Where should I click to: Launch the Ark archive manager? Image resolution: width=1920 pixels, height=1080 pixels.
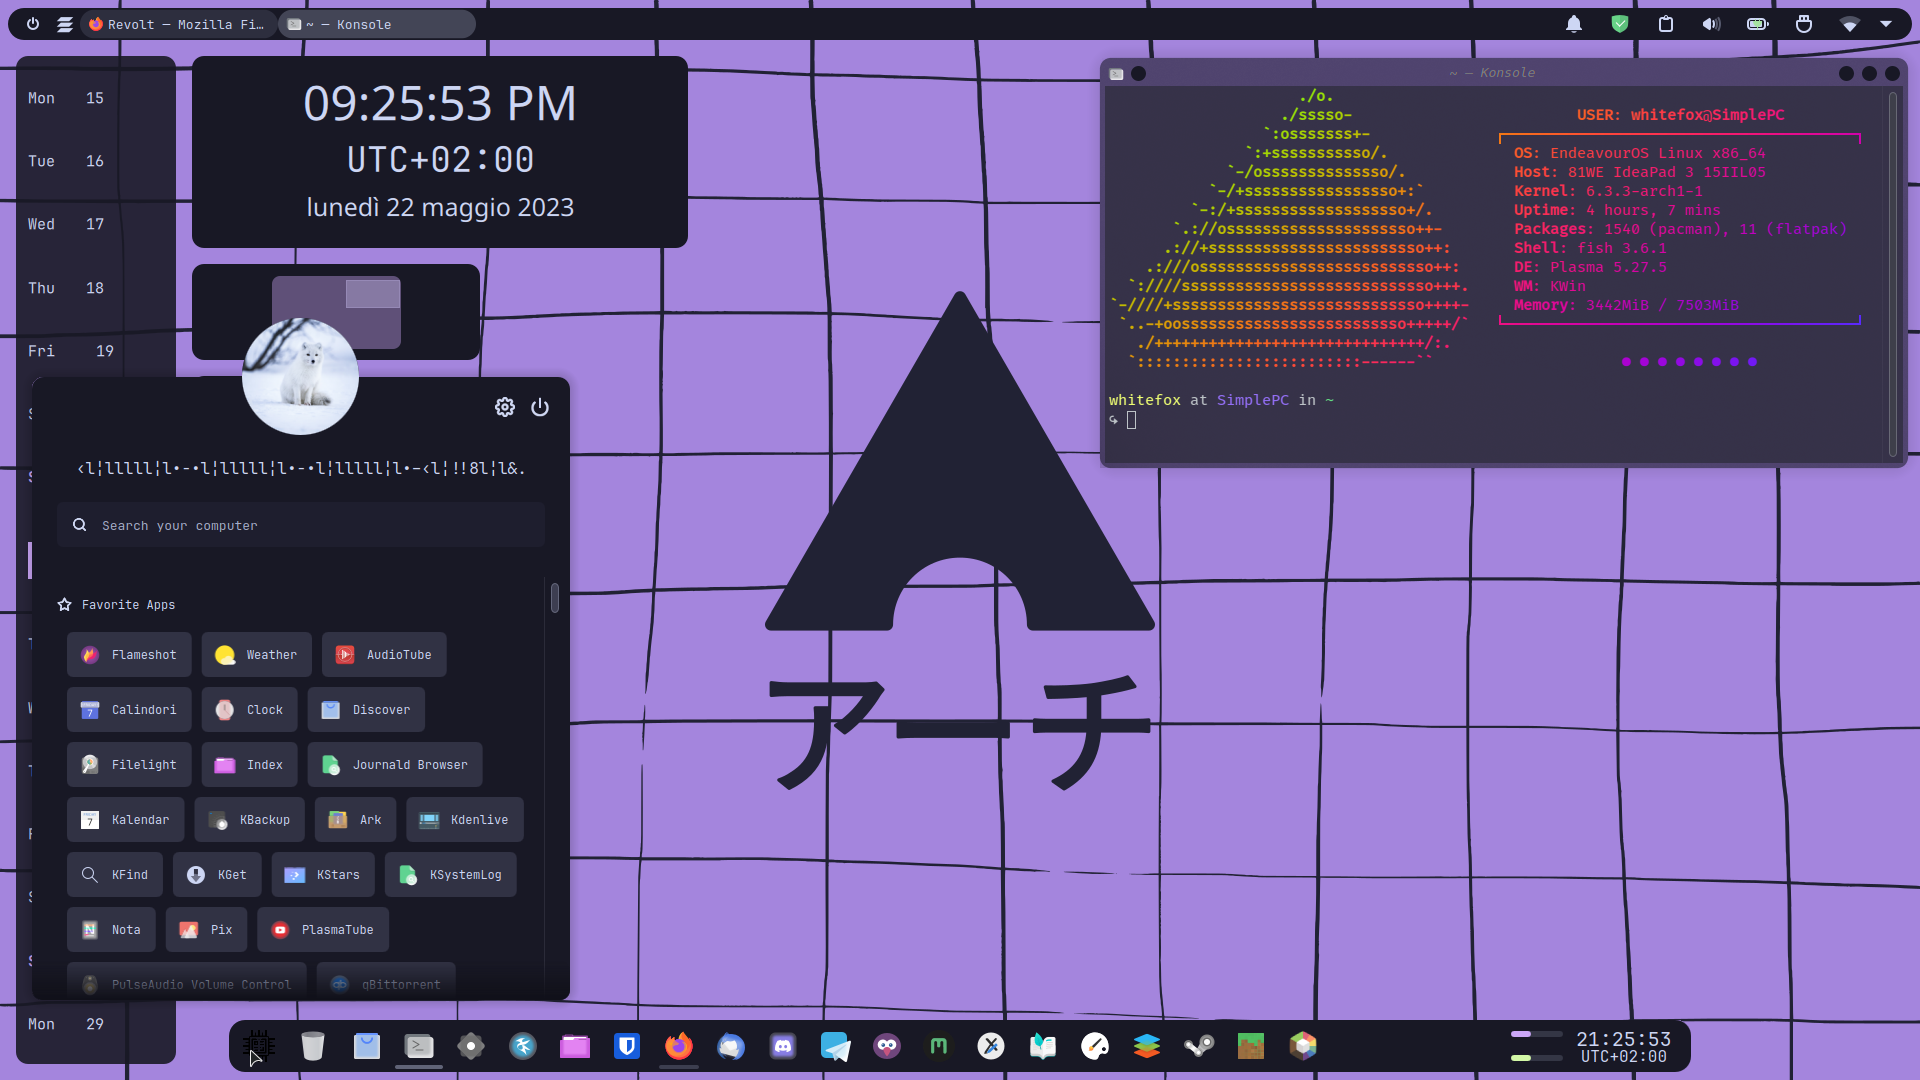click(x=354, y=819)
